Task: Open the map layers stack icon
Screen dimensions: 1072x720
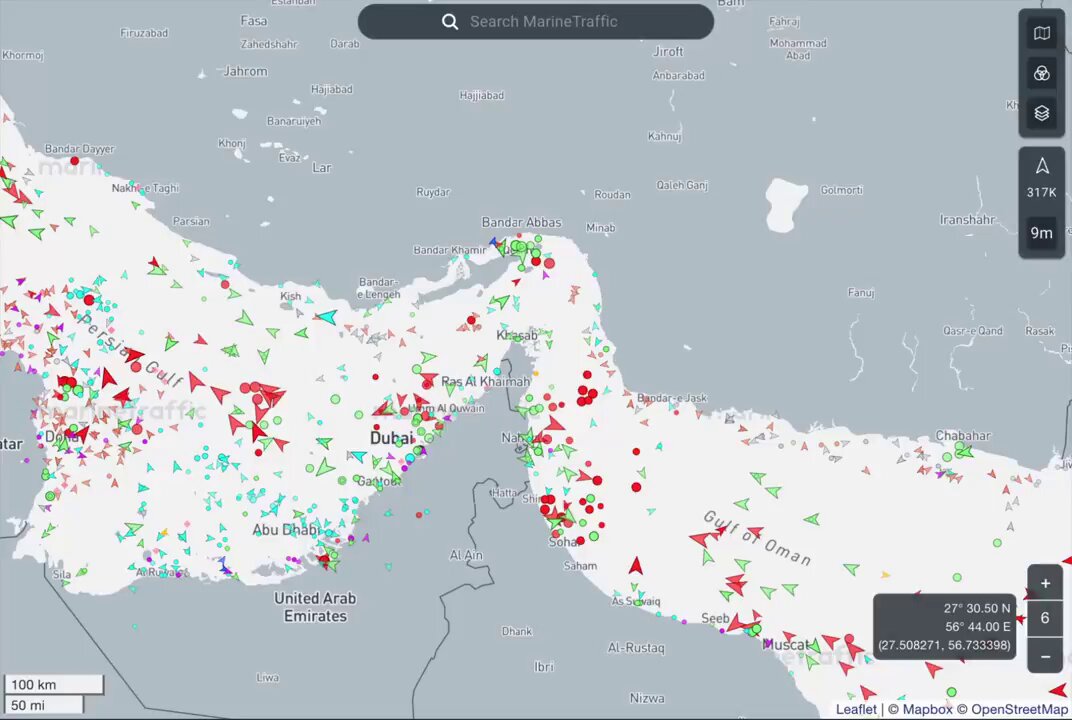Action: click(x=1041, y=113)
